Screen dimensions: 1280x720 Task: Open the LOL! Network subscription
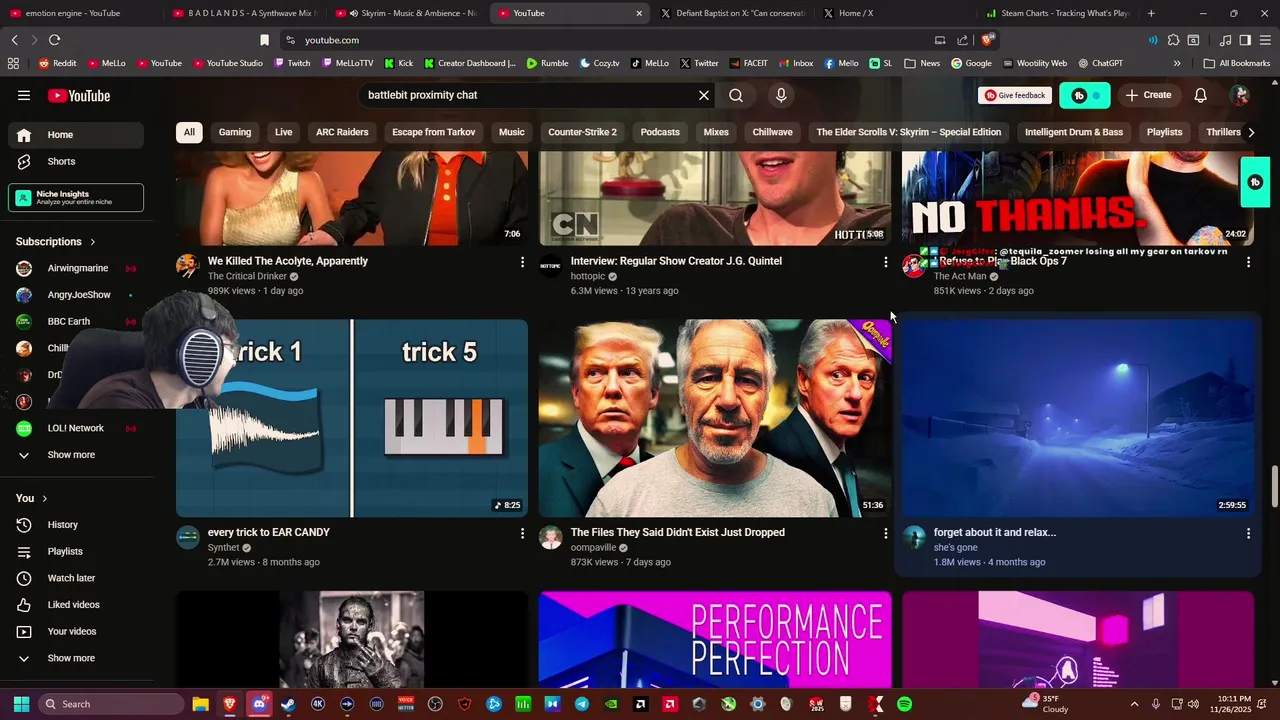click(x=75, y=428)
